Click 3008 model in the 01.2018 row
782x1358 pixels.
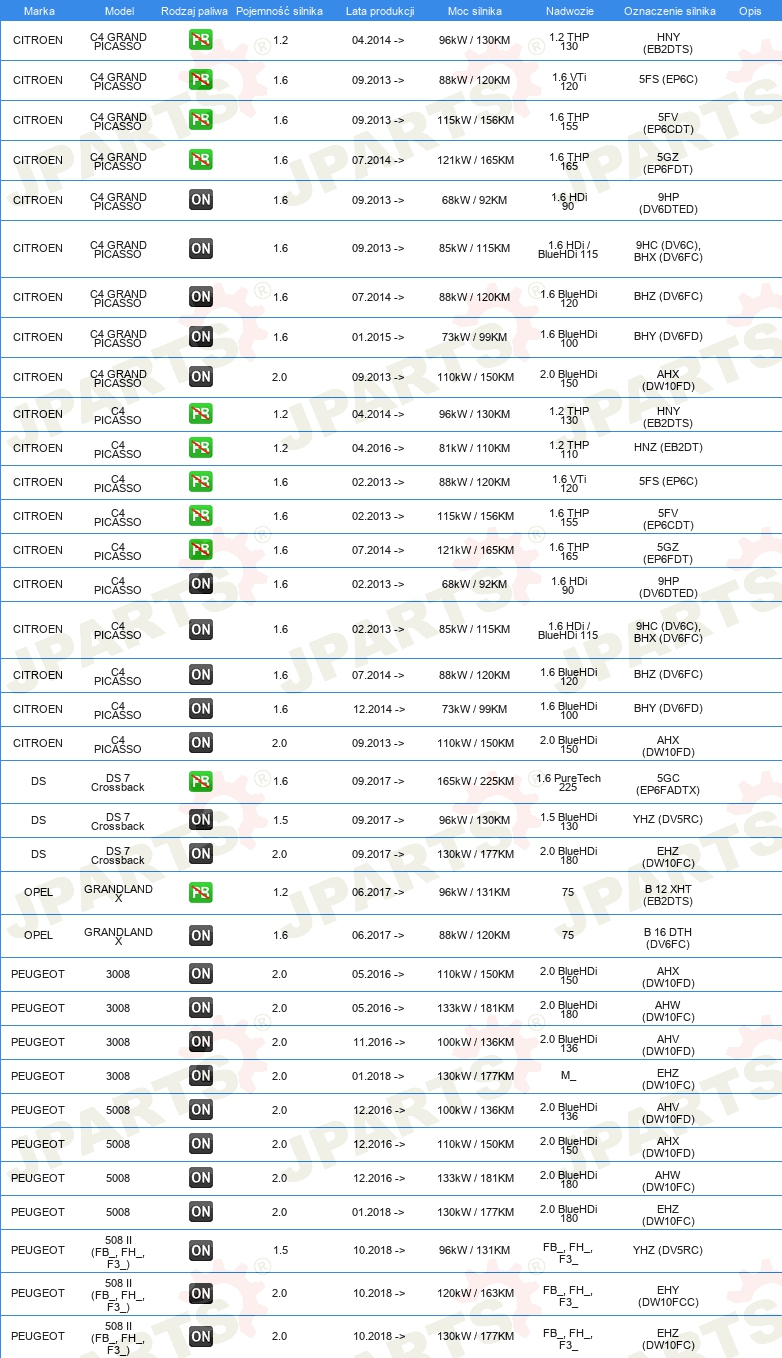[x=118, y=1076]
